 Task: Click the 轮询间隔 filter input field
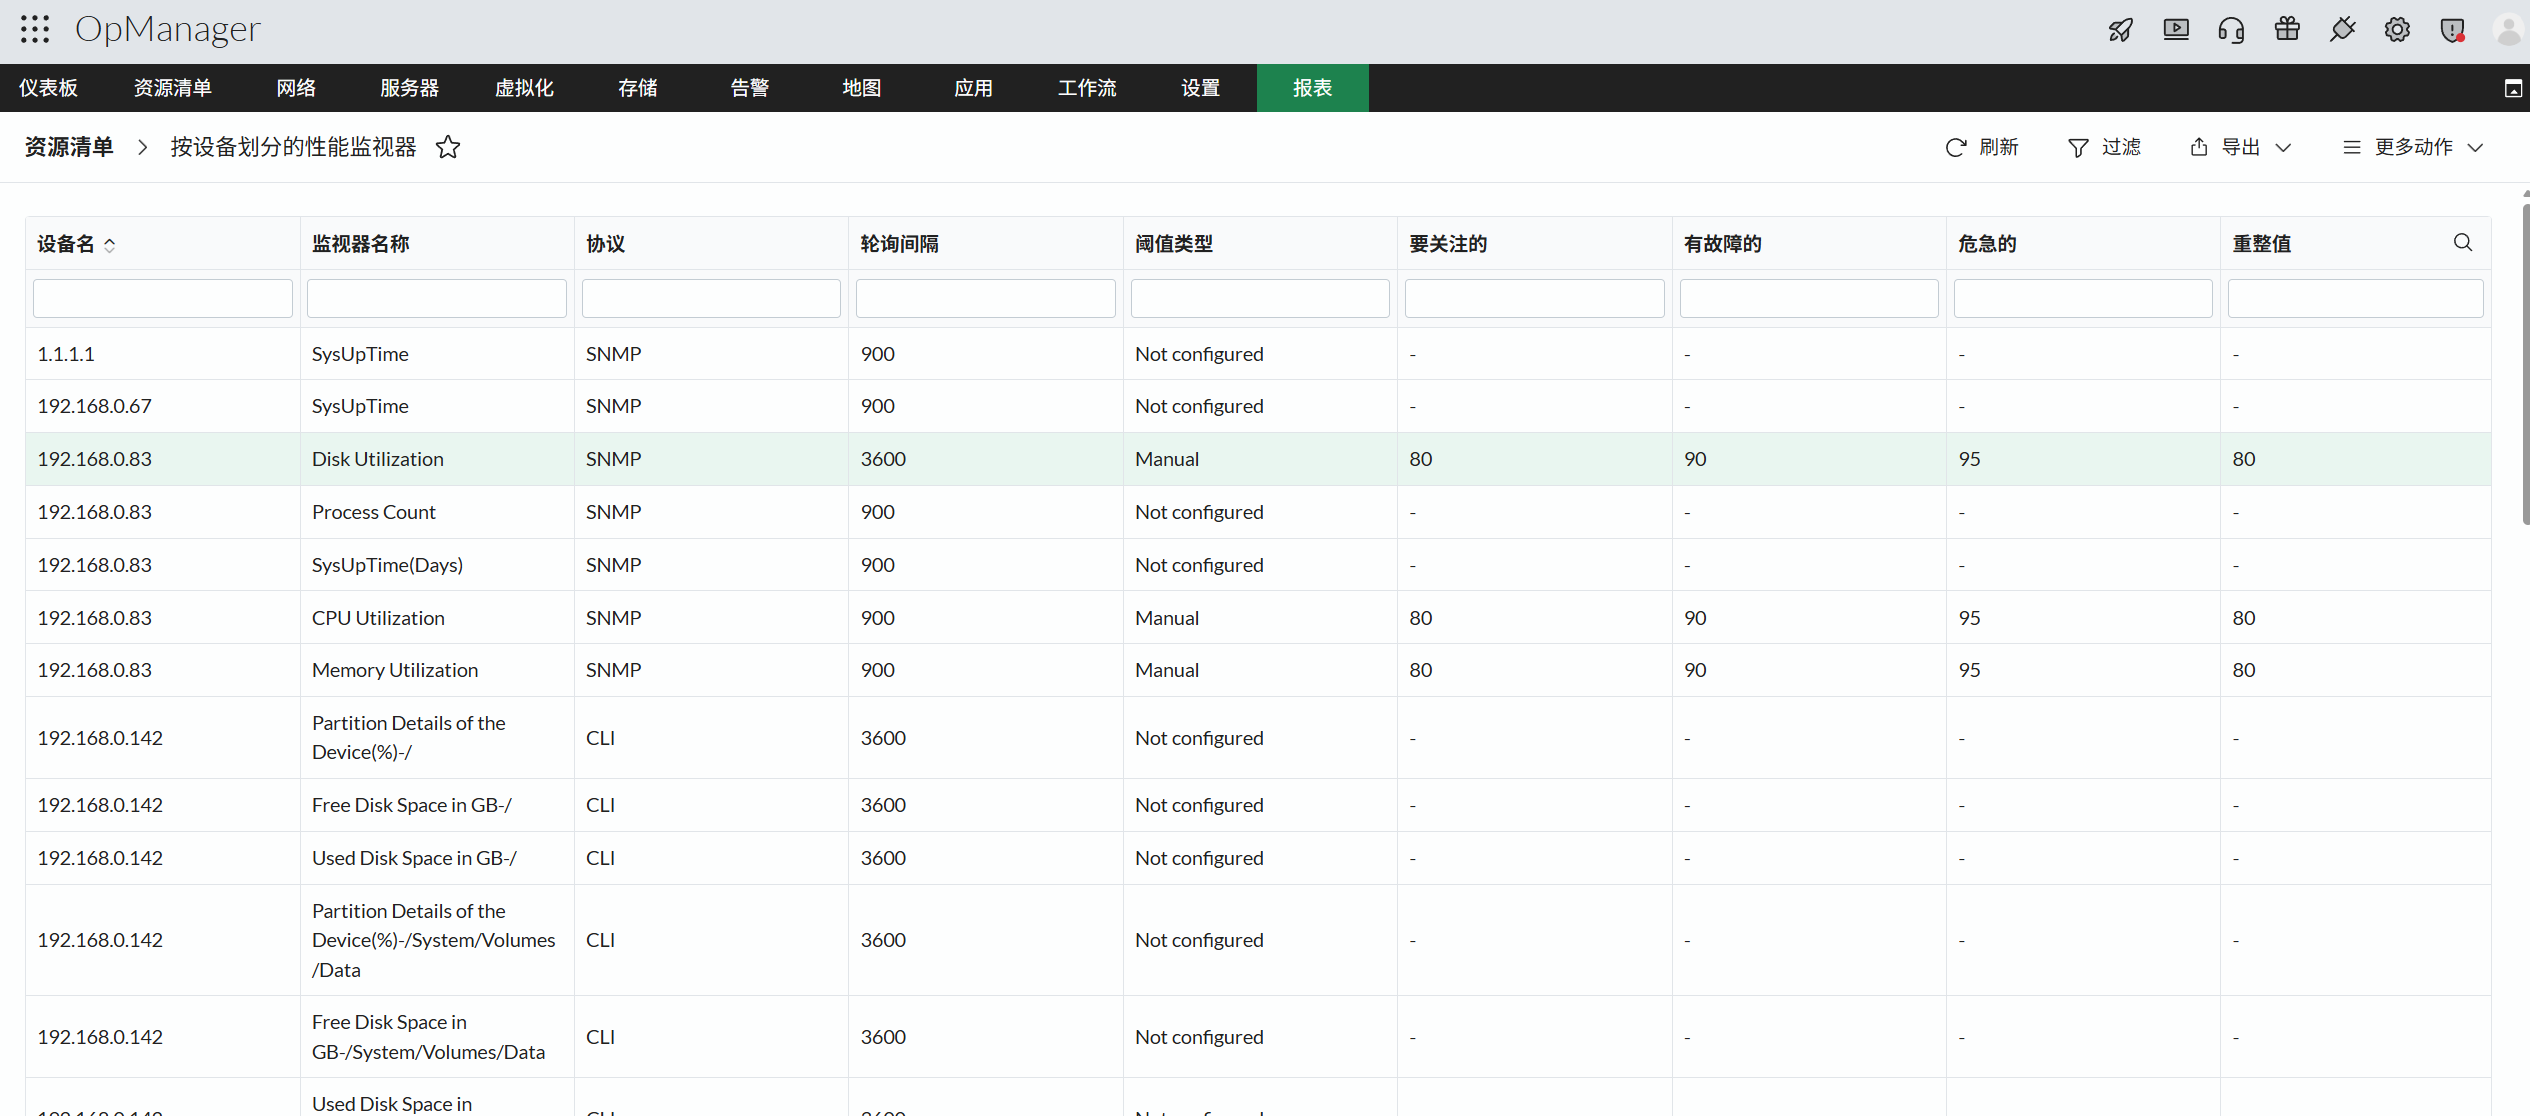pyautogui.click(x=986, y=299)
